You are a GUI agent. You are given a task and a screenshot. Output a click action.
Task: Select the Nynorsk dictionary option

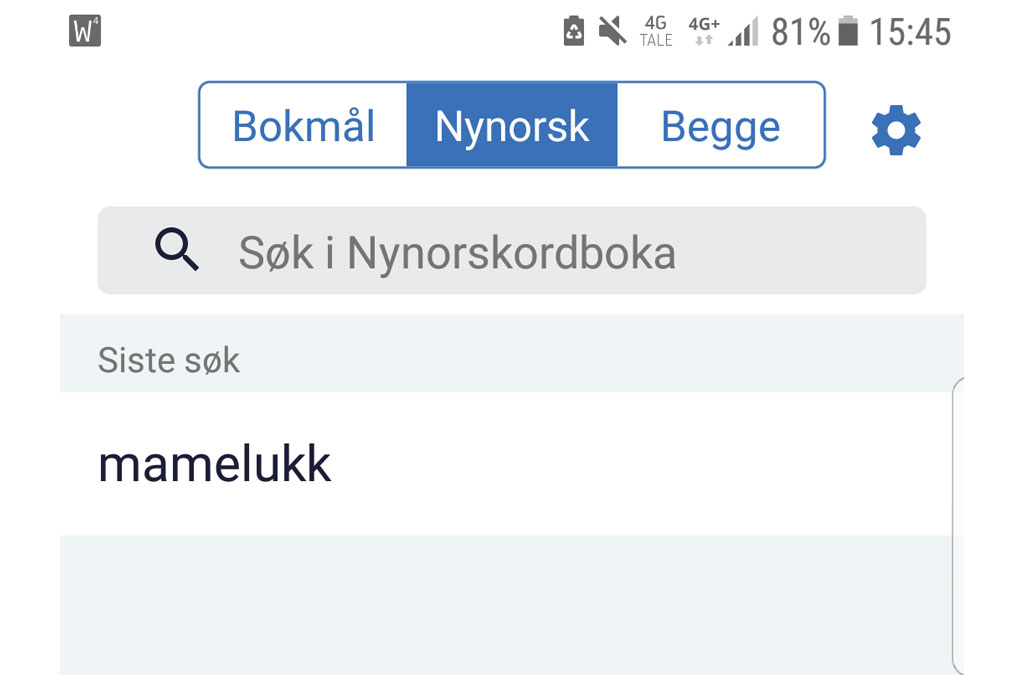click(x=512, y=126)
